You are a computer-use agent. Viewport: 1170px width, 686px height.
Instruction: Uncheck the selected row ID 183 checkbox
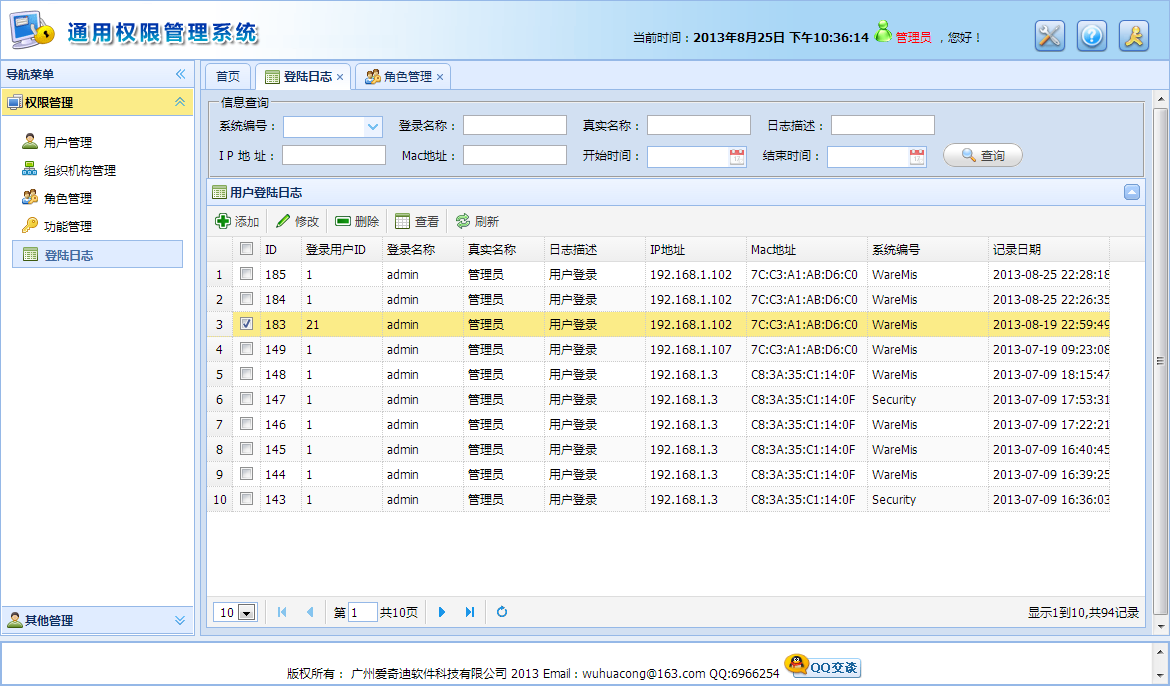click(246, 324)
